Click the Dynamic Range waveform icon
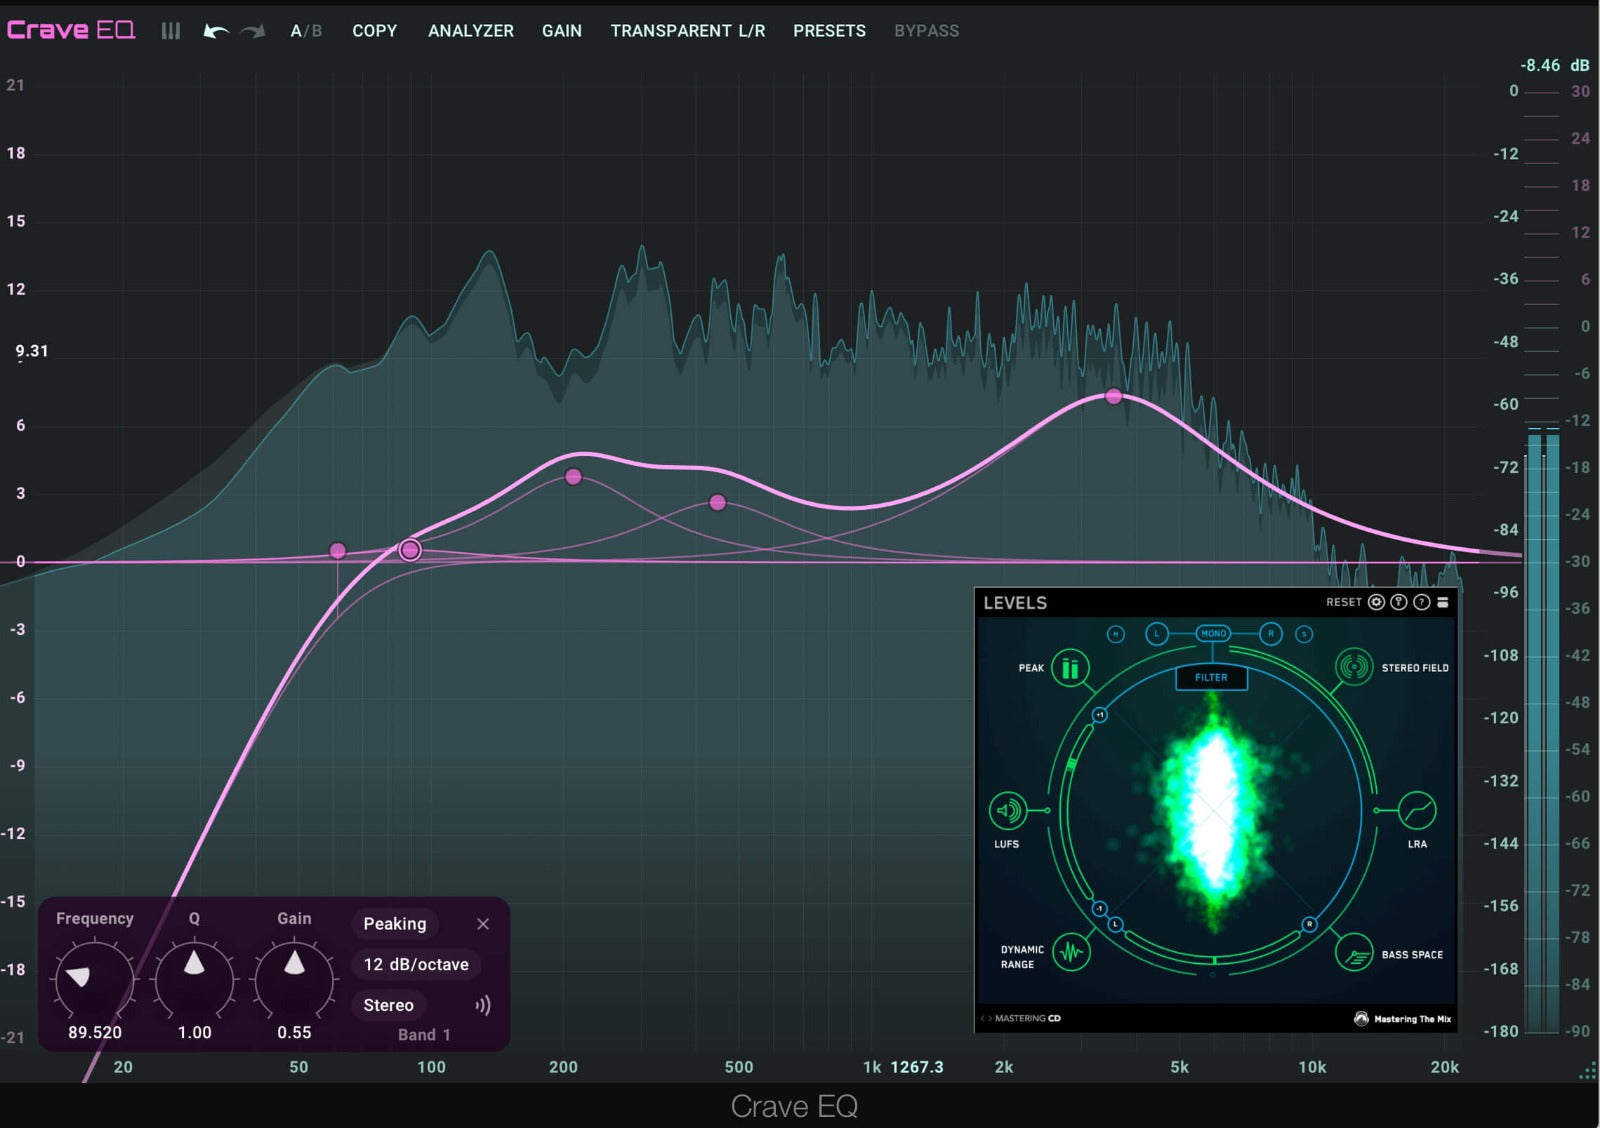 pos(1071,953)
